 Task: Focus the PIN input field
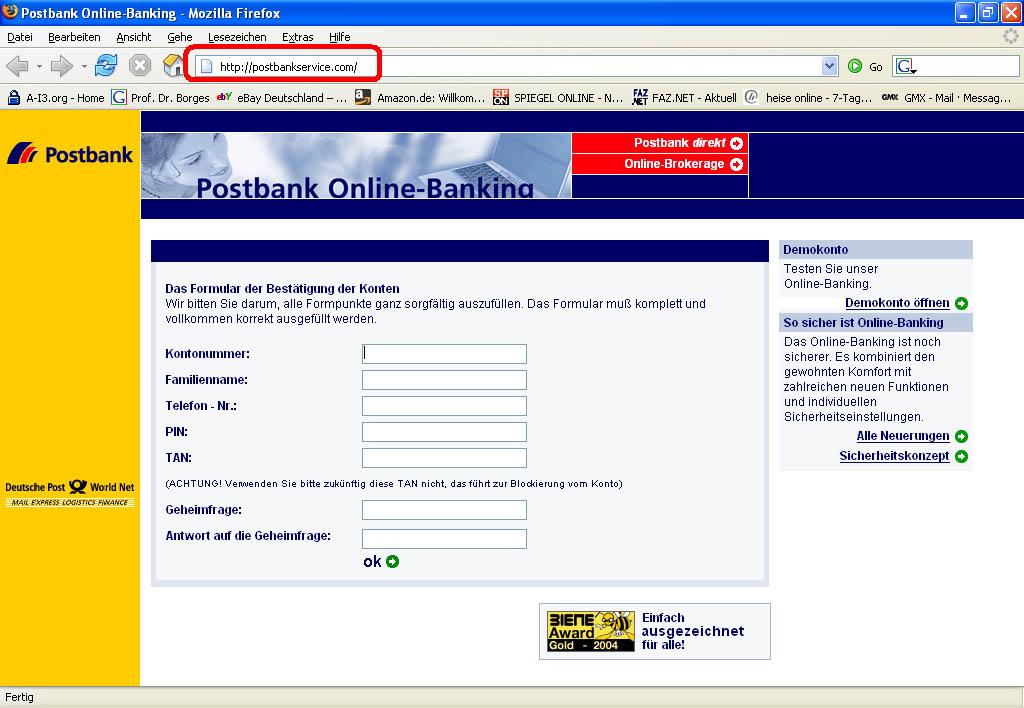pyautogui.click(x=444, y=432)
